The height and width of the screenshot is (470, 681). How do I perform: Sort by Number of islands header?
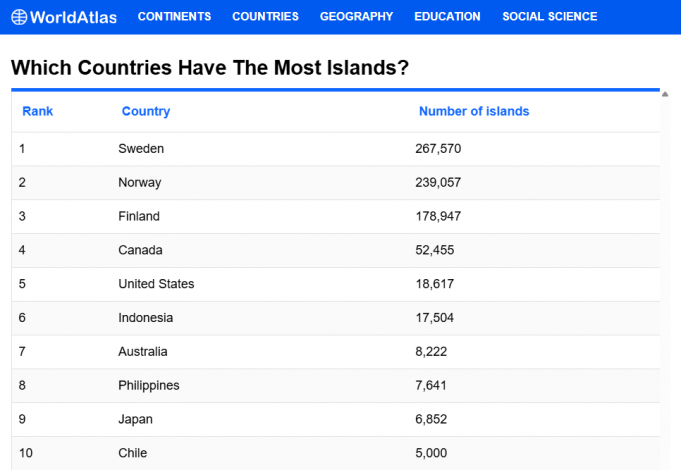[474, 112]
